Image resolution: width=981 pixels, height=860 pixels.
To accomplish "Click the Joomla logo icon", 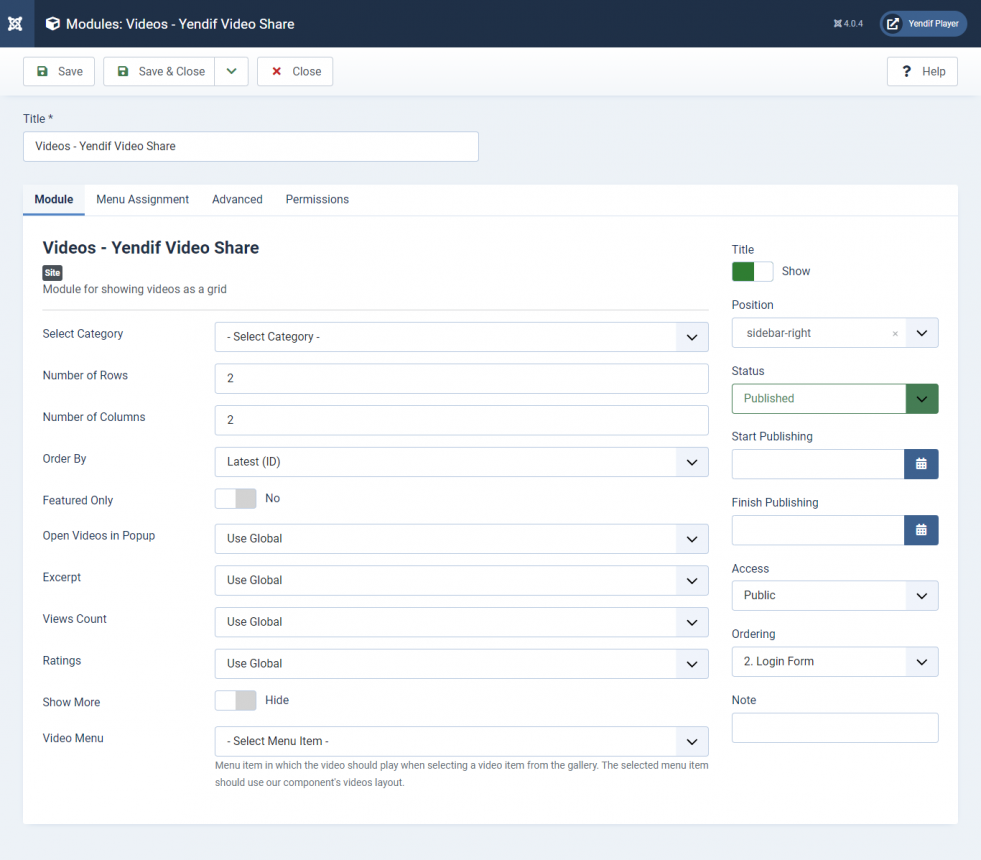I will pyautogui.click(x=15, y=24).
